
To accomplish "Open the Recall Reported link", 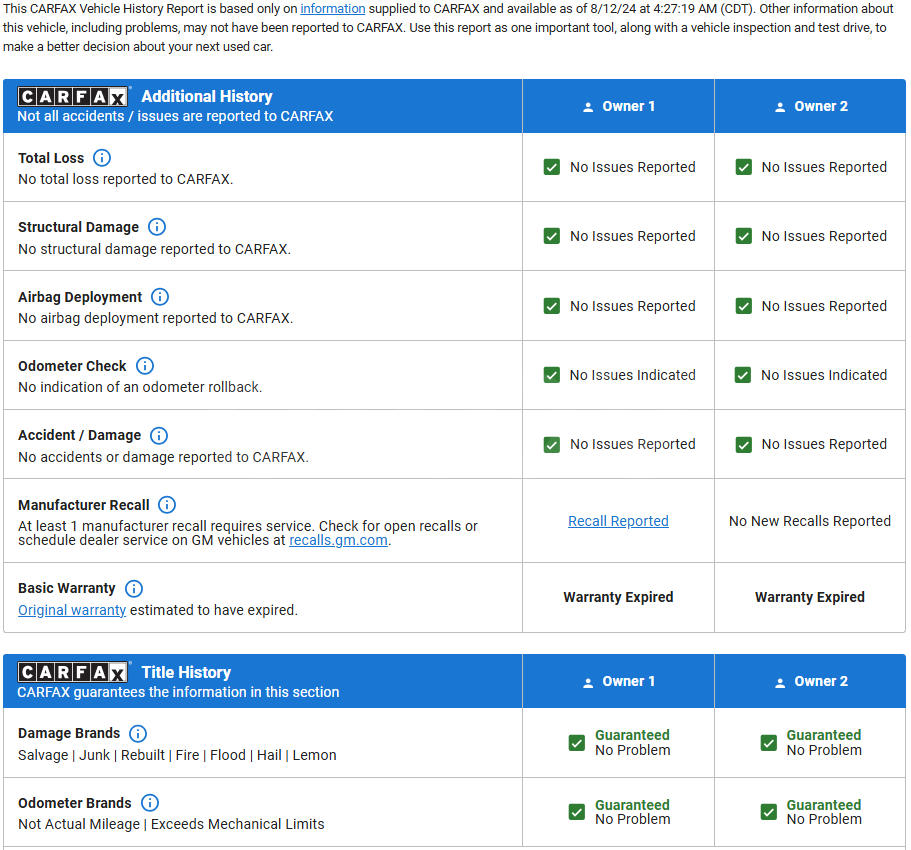I will click(x=618, y=521).
